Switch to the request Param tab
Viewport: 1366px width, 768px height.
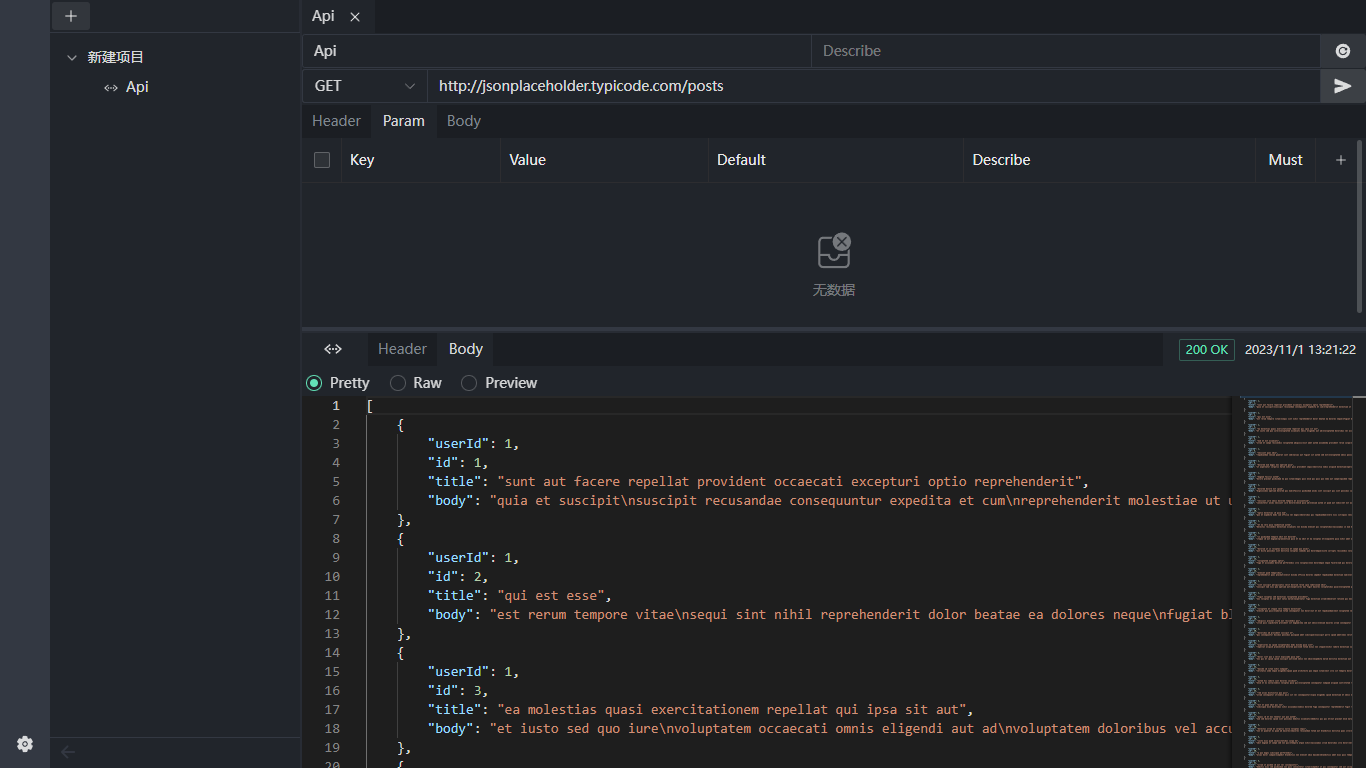404,121
